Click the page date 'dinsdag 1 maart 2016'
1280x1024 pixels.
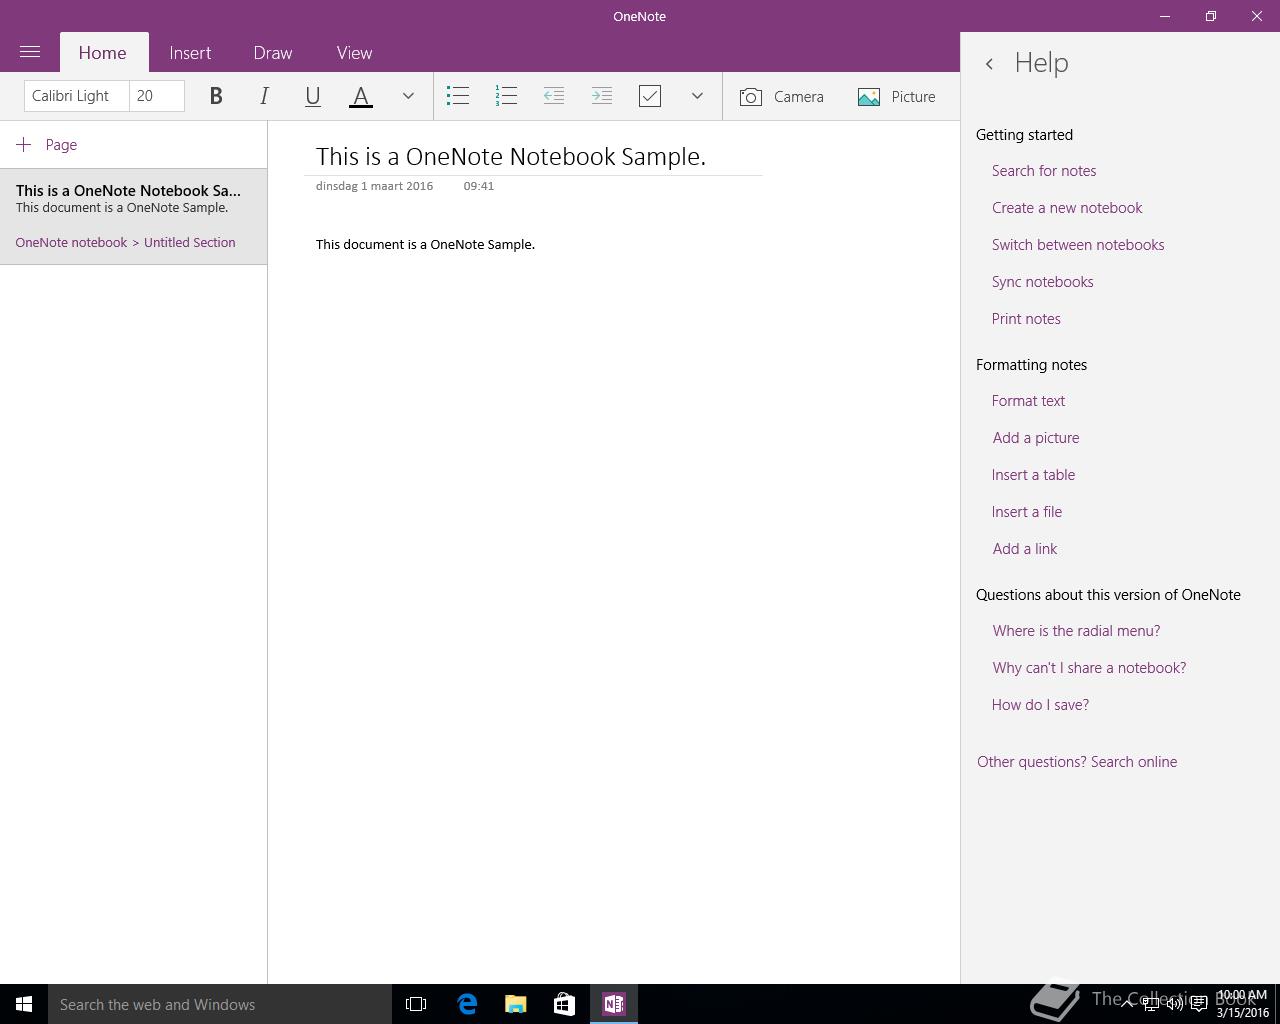tap(374, 186)
